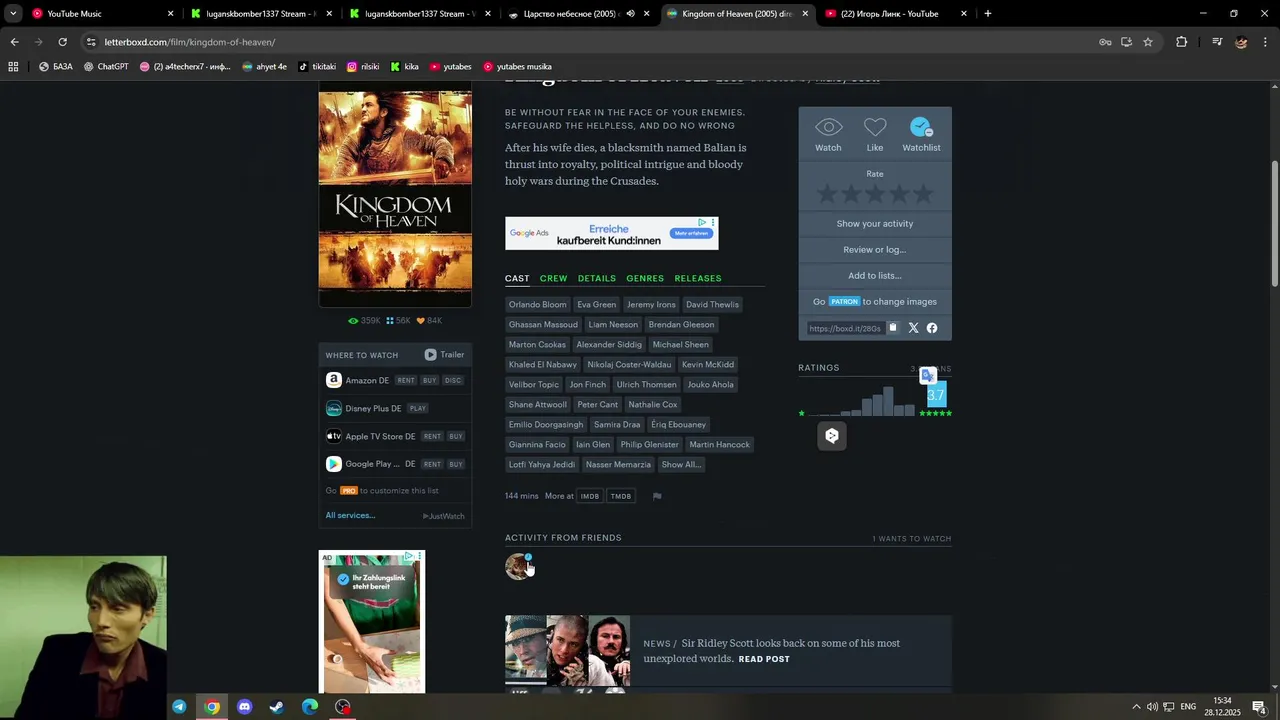
Task: Switch to RELEASES tab
Action: tap(698, 278)
